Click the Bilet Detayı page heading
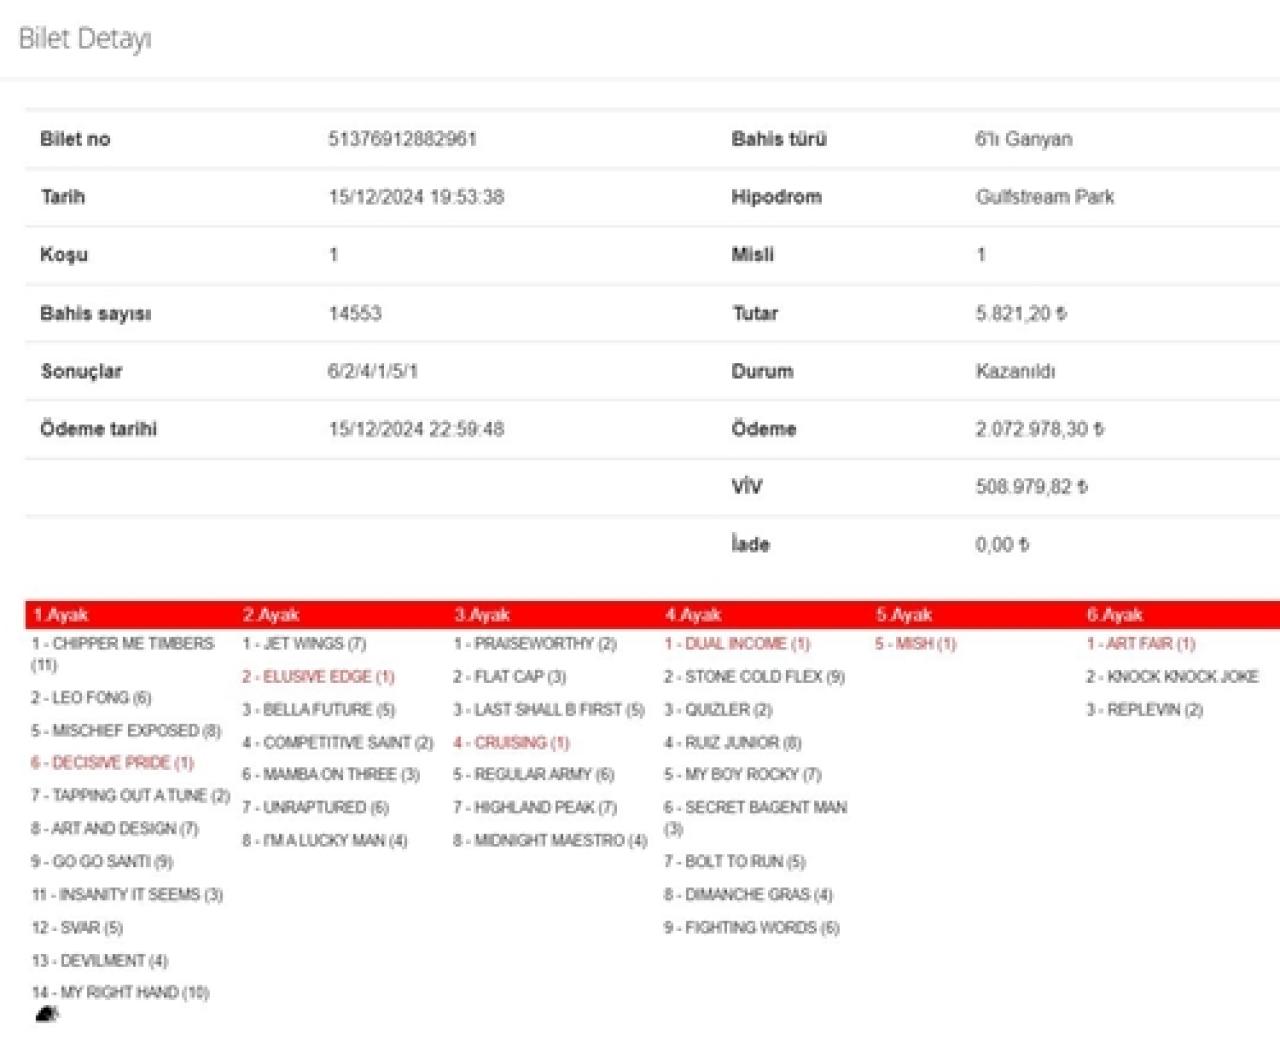1280x1041 pixels. click(85, 39)
